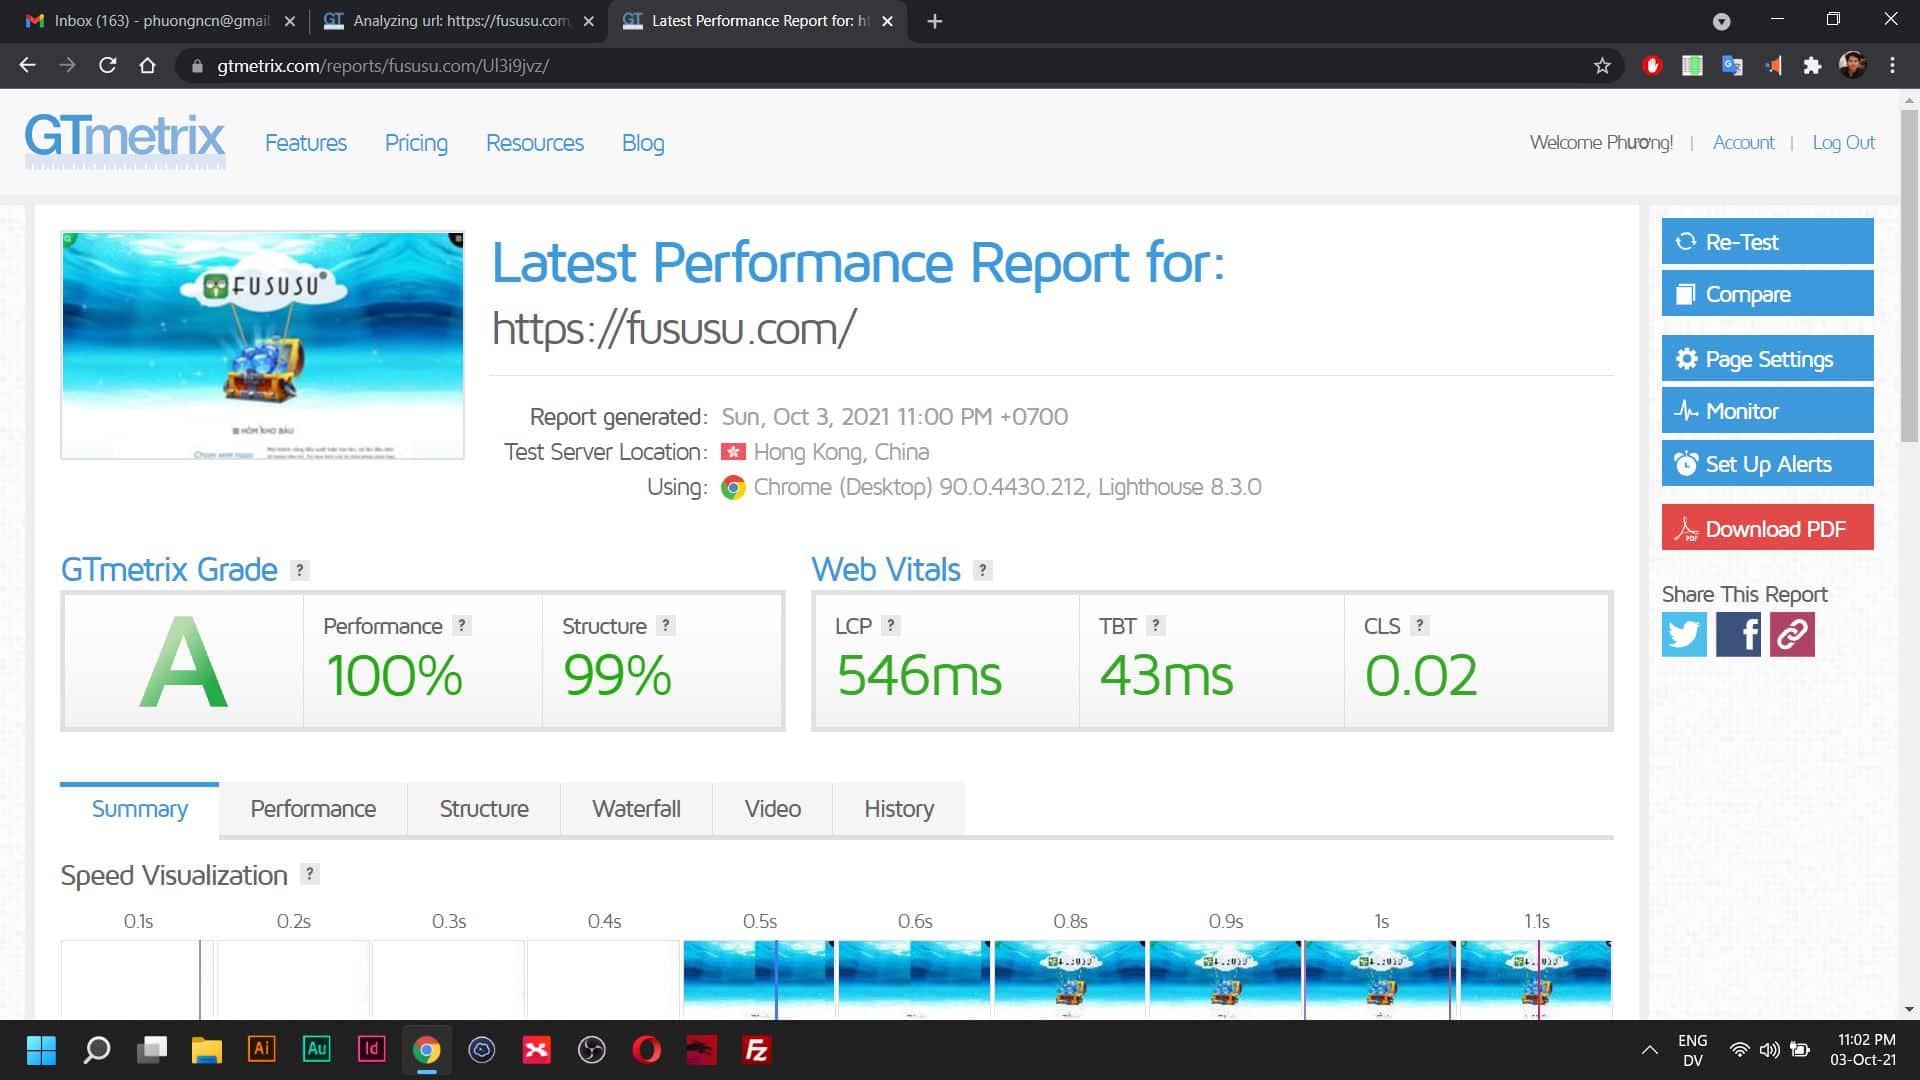The height and width of the screenshot is (1080, 1920).
Task: Click the https://fususu.com/ report URL
Action: (x=674, y=328)
